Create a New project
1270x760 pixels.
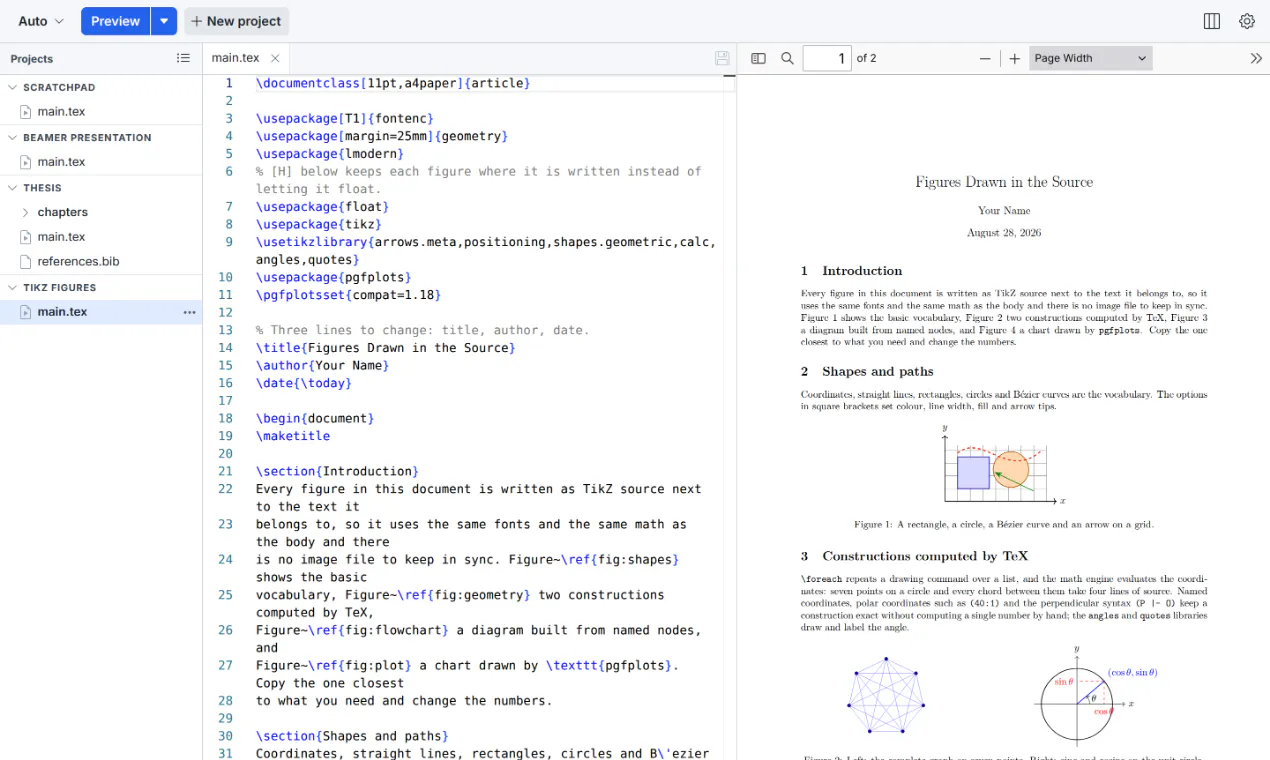click(x=237, y=21)
